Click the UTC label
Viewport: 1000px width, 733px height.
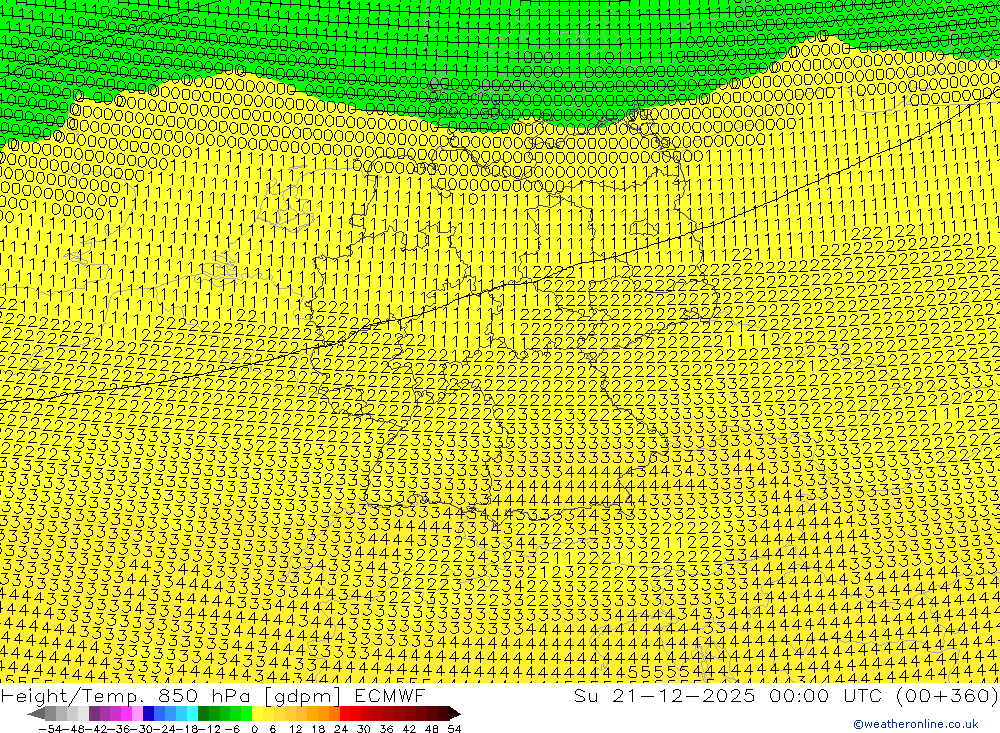tap(863, 695)
